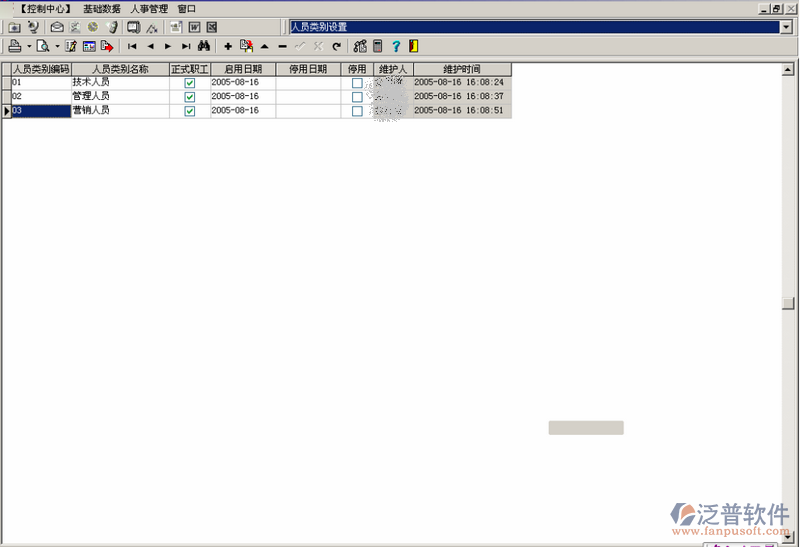800x547 pixels.
Task: Open the 【控制中心】 menu
Action: pyautogui.click(x=45, y=9)
